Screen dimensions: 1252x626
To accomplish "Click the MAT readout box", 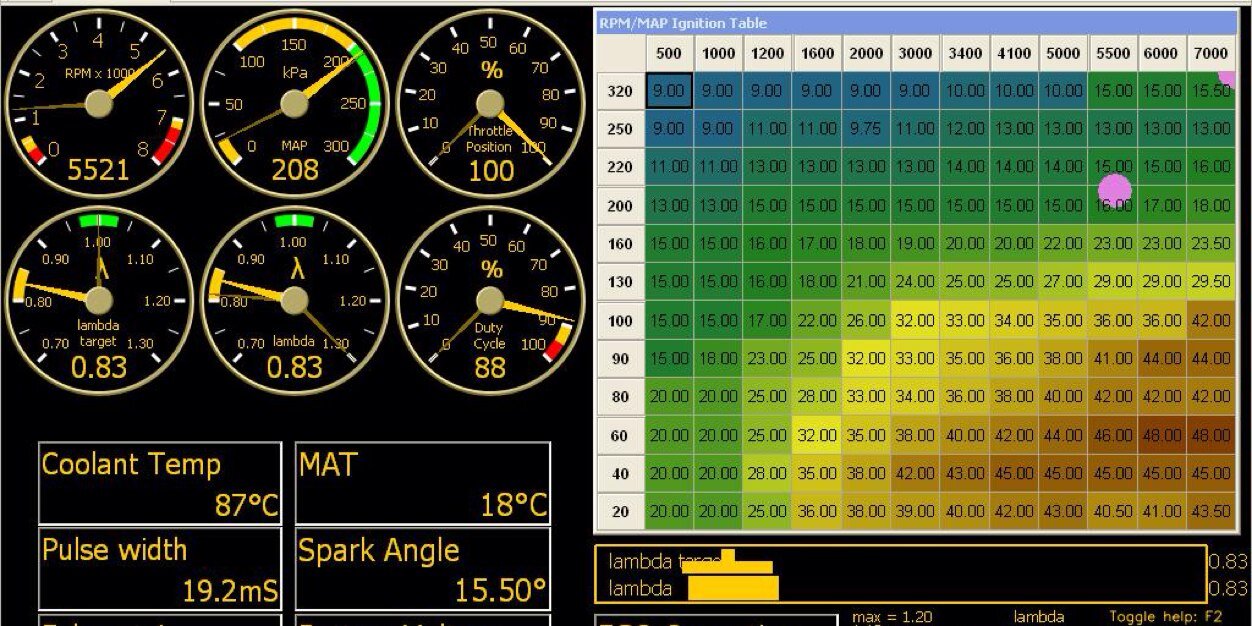I will click(423, 484).
